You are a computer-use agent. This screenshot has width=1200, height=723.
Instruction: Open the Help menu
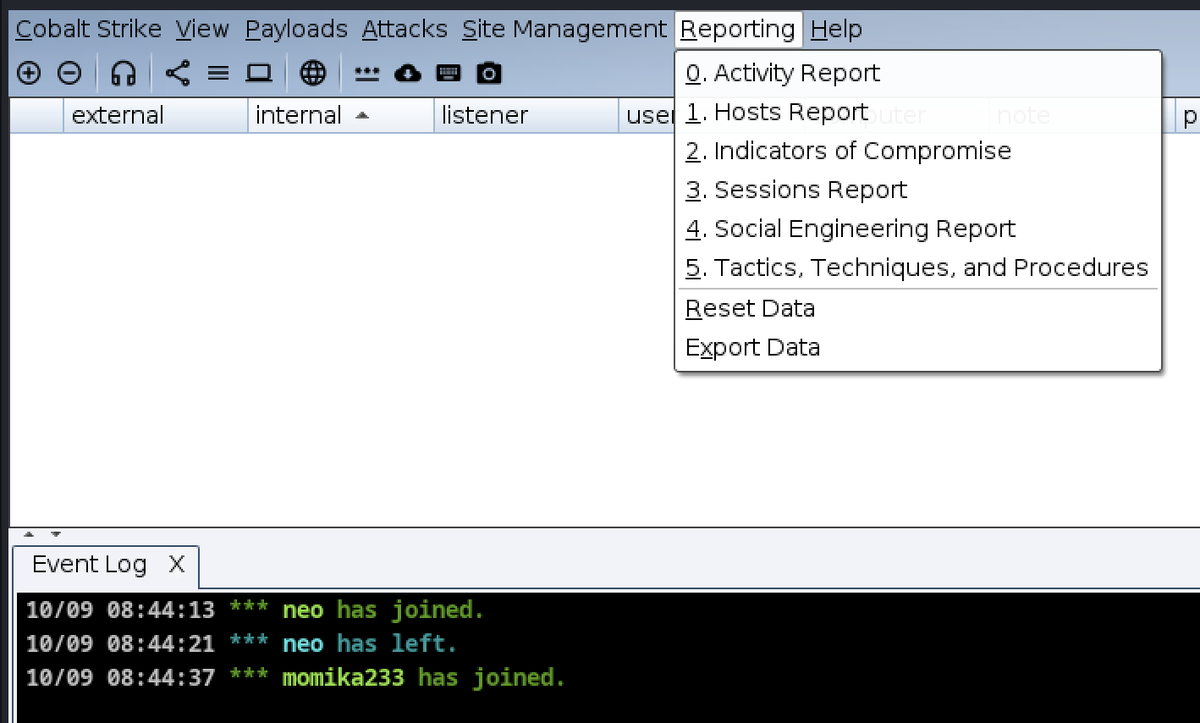(x=836, y=30)
